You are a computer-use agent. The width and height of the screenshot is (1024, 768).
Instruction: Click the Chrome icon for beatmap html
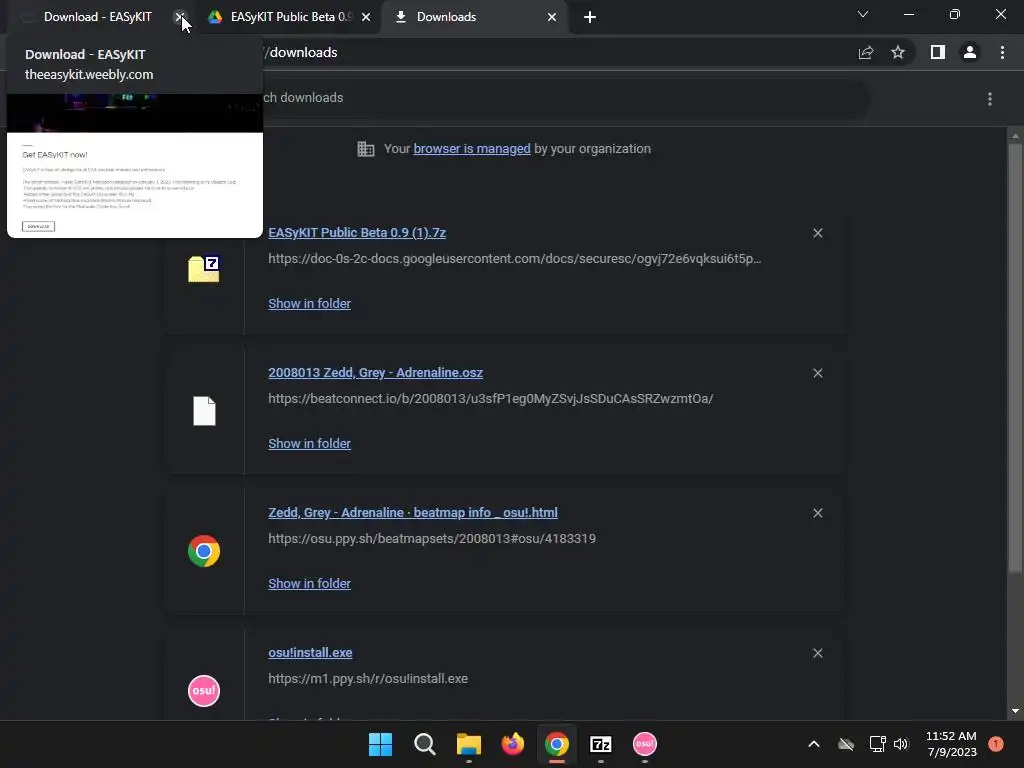coord(204,551)
